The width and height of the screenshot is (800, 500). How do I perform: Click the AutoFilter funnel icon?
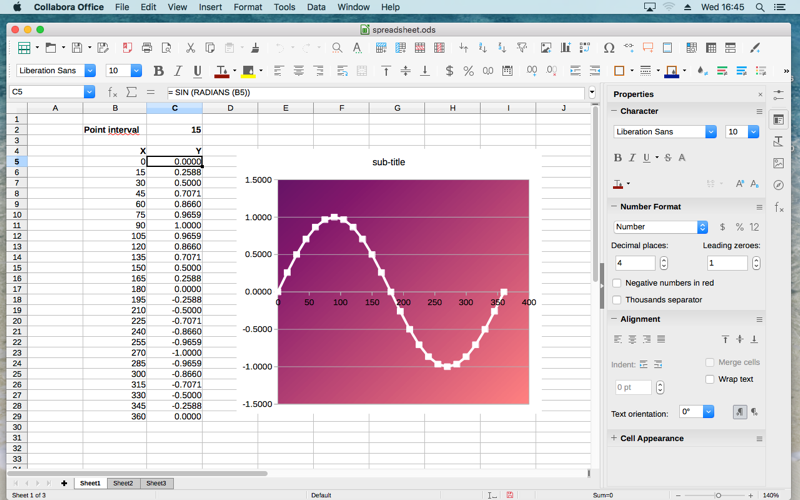(x=521, y=48)
